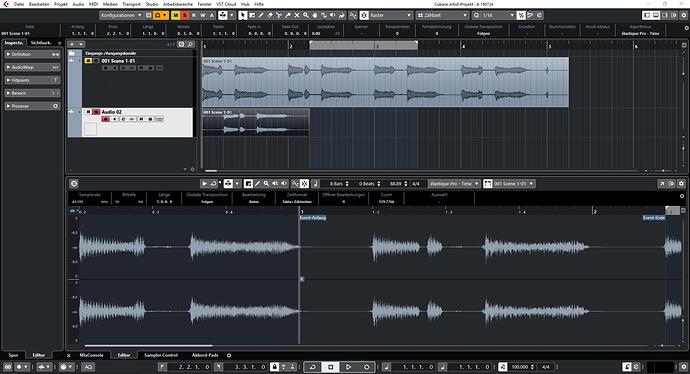Open the VST Cloud menu
This screenshot has width=690, height=374.
click(x=226, y=4)
